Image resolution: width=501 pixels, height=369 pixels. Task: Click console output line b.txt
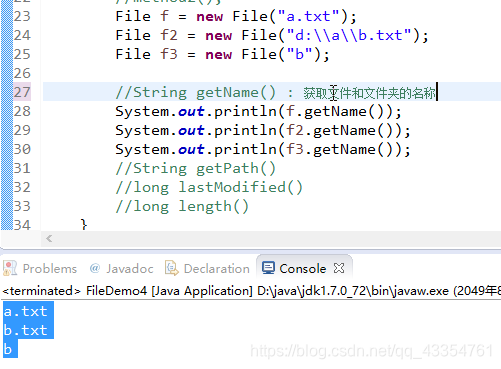[x=26, y=330]
